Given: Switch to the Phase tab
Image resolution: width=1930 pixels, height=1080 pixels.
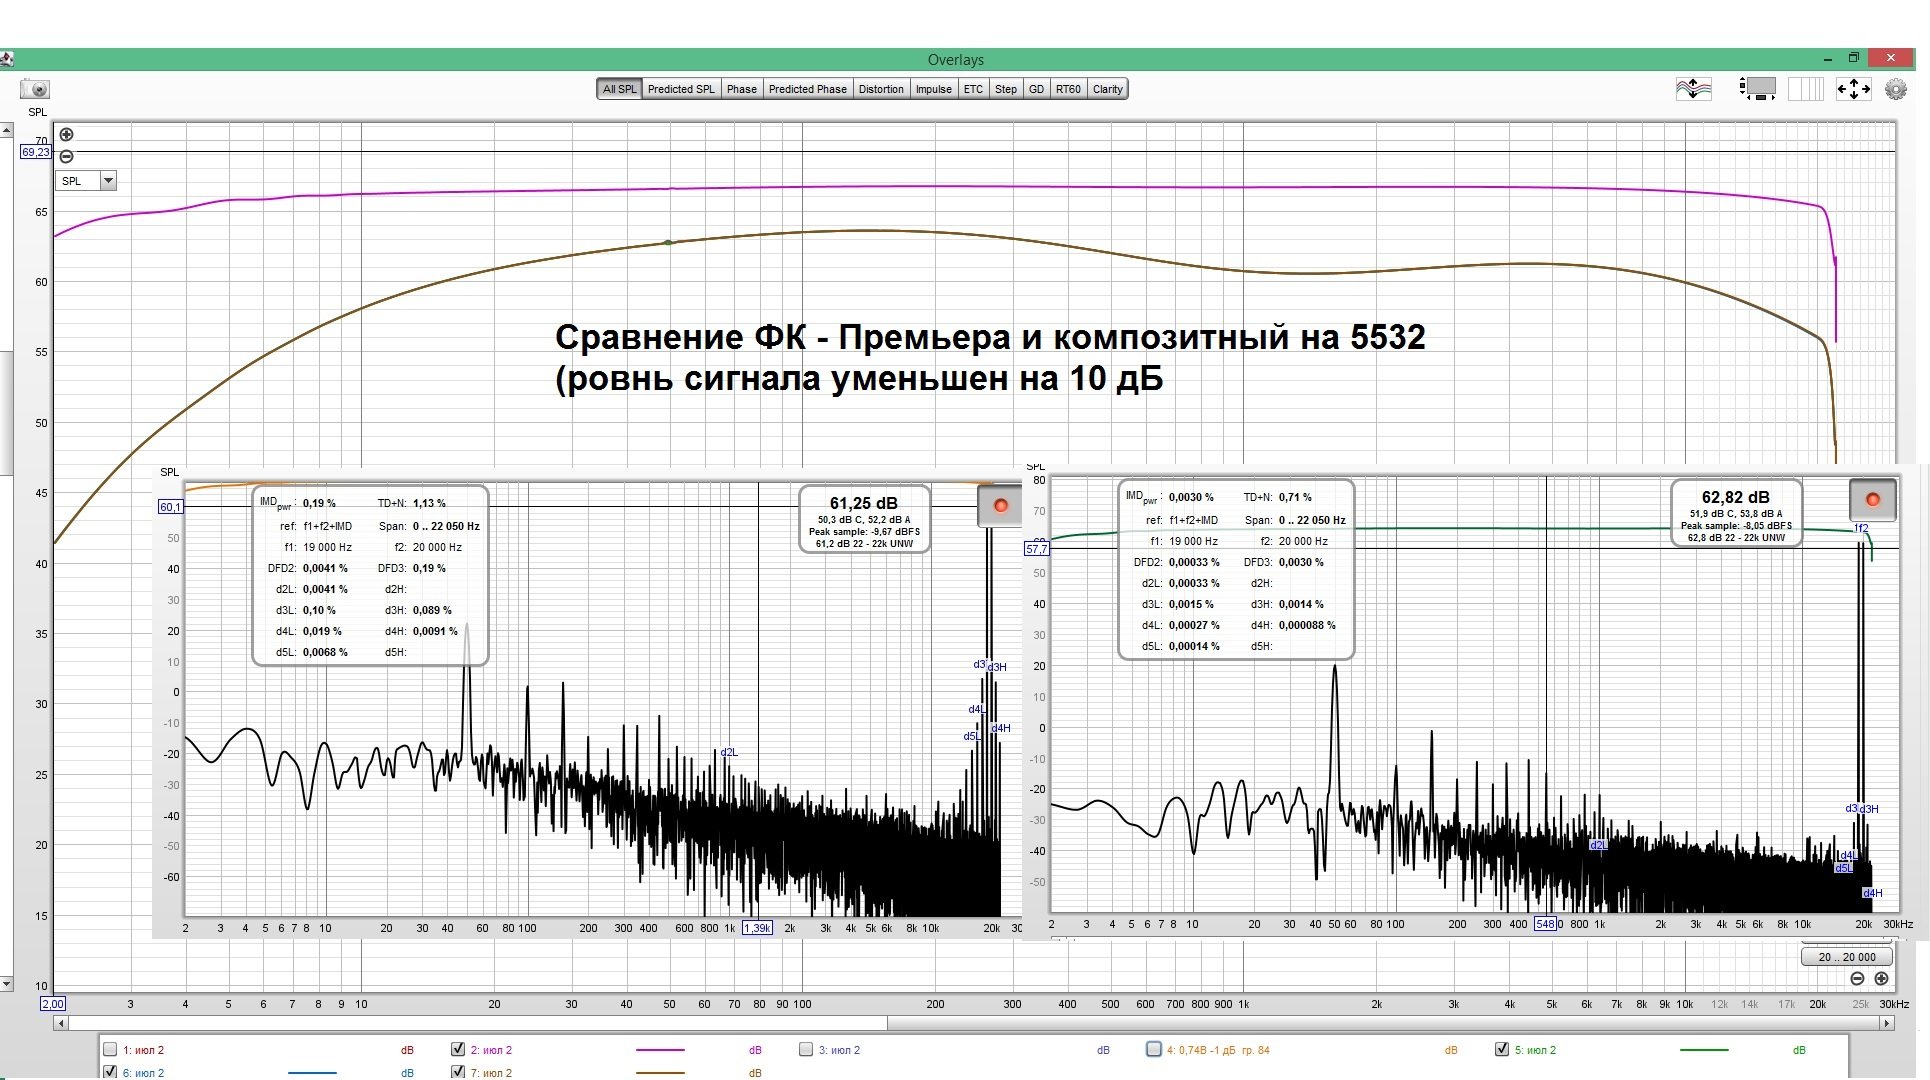Looking at the screenshot, I should pyautogui.click(x=741, y=89).
